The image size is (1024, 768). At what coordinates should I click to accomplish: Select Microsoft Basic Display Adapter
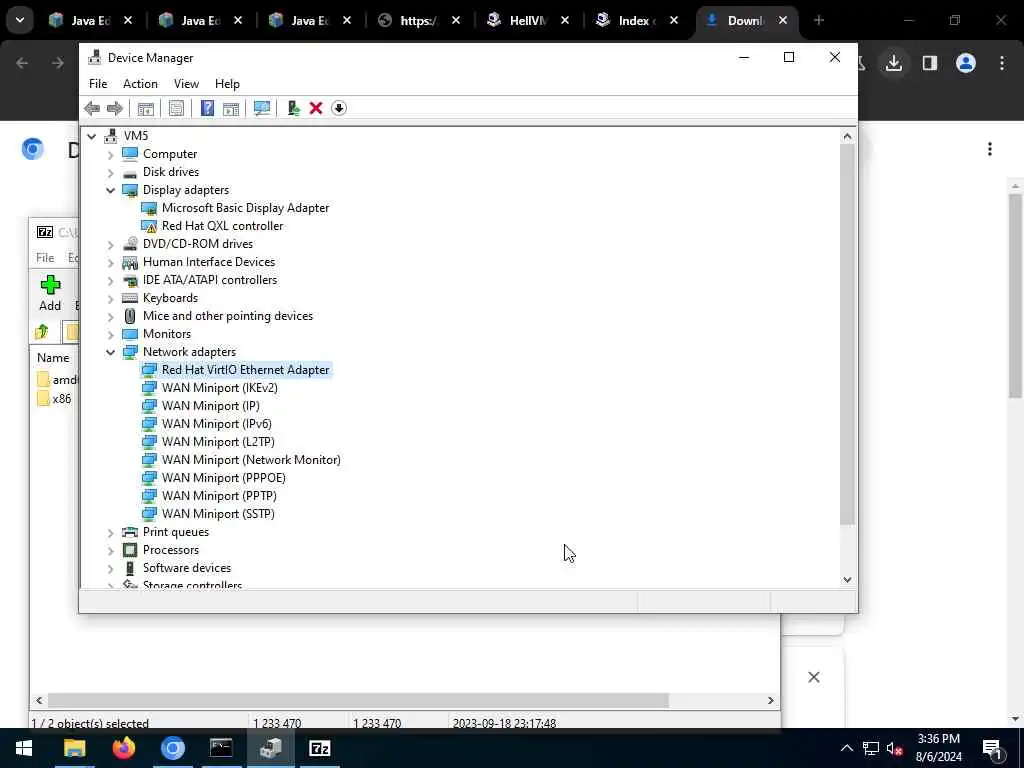[245, 208]
